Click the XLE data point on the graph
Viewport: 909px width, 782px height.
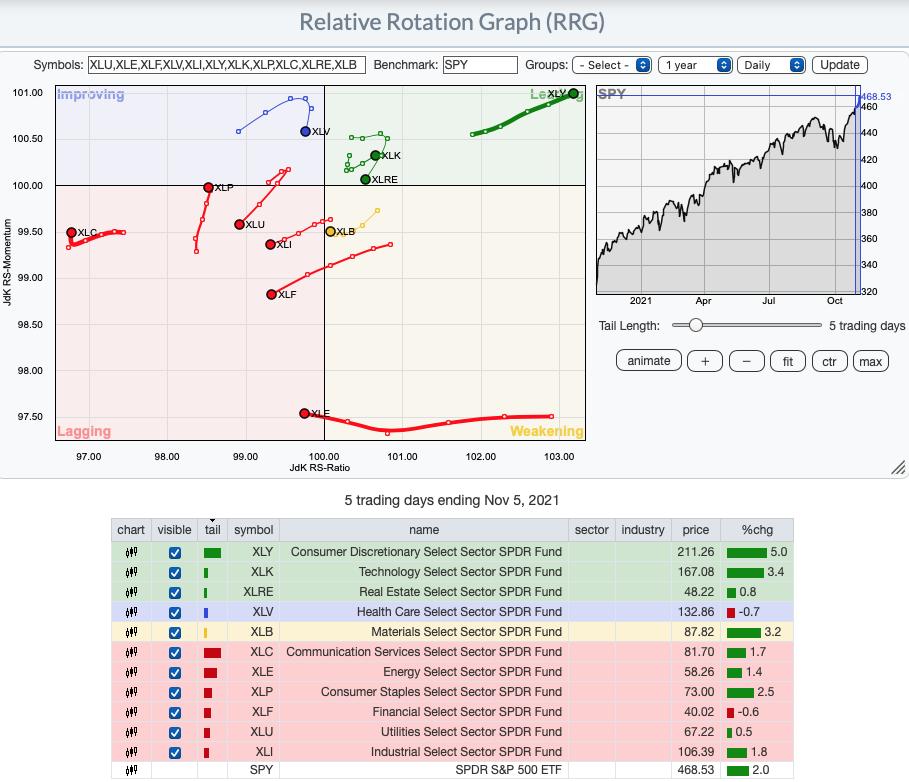pyautogui.click(x=304, y=413)
